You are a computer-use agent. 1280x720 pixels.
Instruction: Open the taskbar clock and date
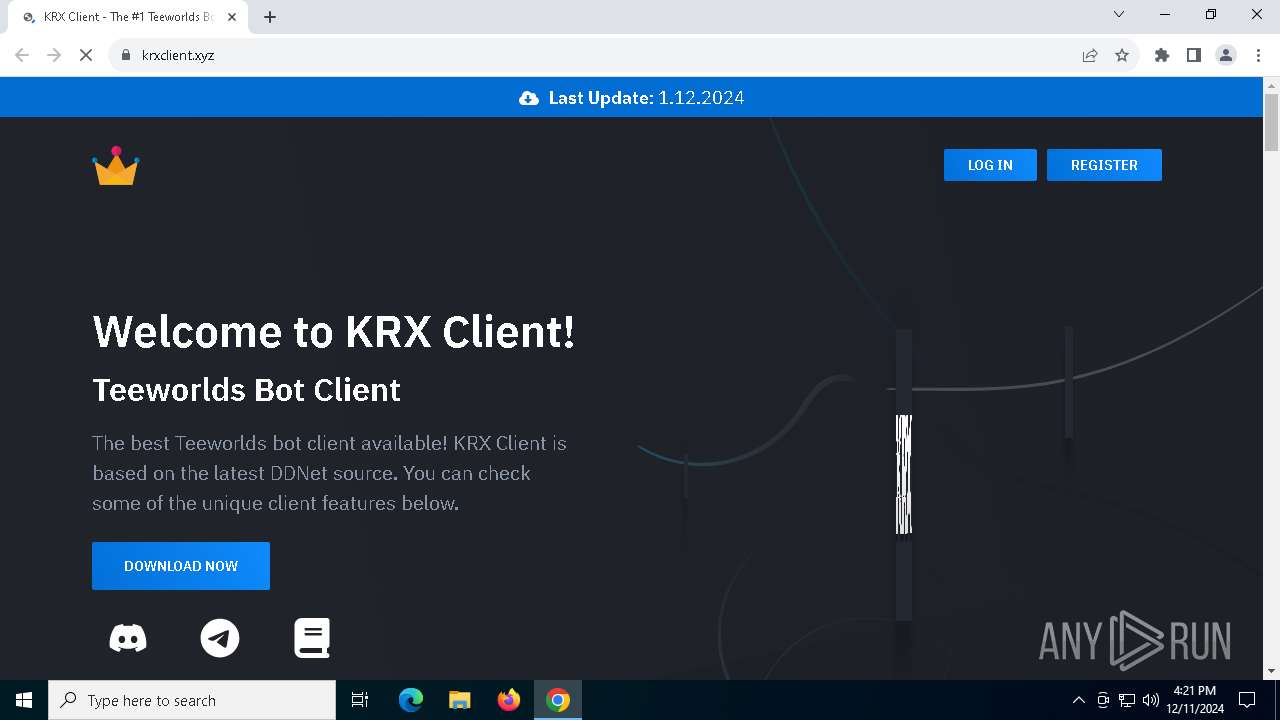click(1195, 700)
